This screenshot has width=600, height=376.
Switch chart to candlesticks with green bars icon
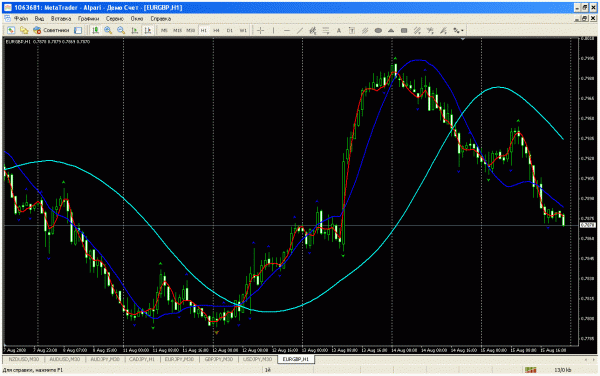(x=95, y=30)
